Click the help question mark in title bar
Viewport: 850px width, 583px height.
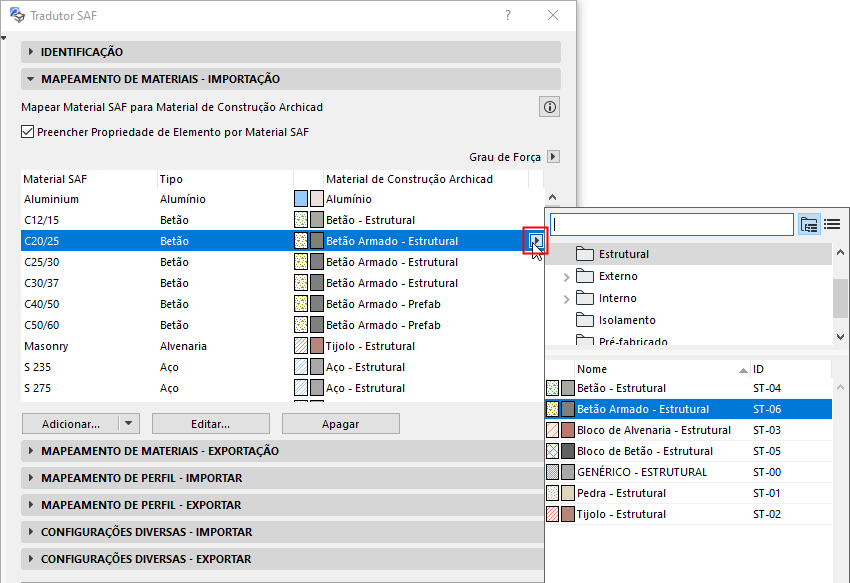pos(507,15)
